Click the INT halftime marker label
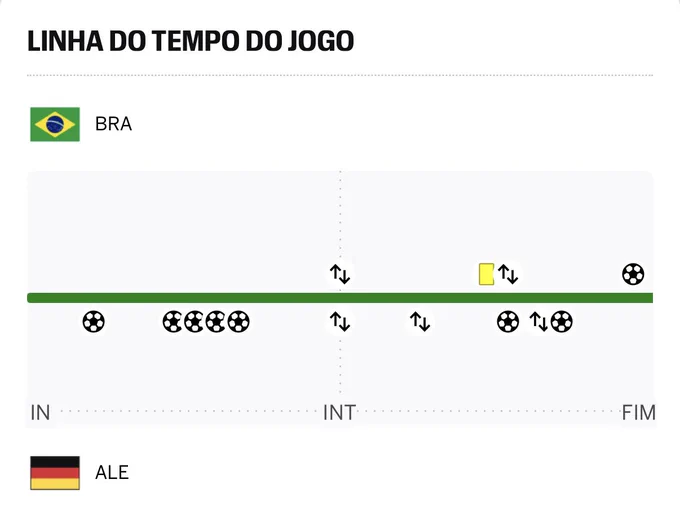Viewport: 680px width, 510px height. [340, 412]
